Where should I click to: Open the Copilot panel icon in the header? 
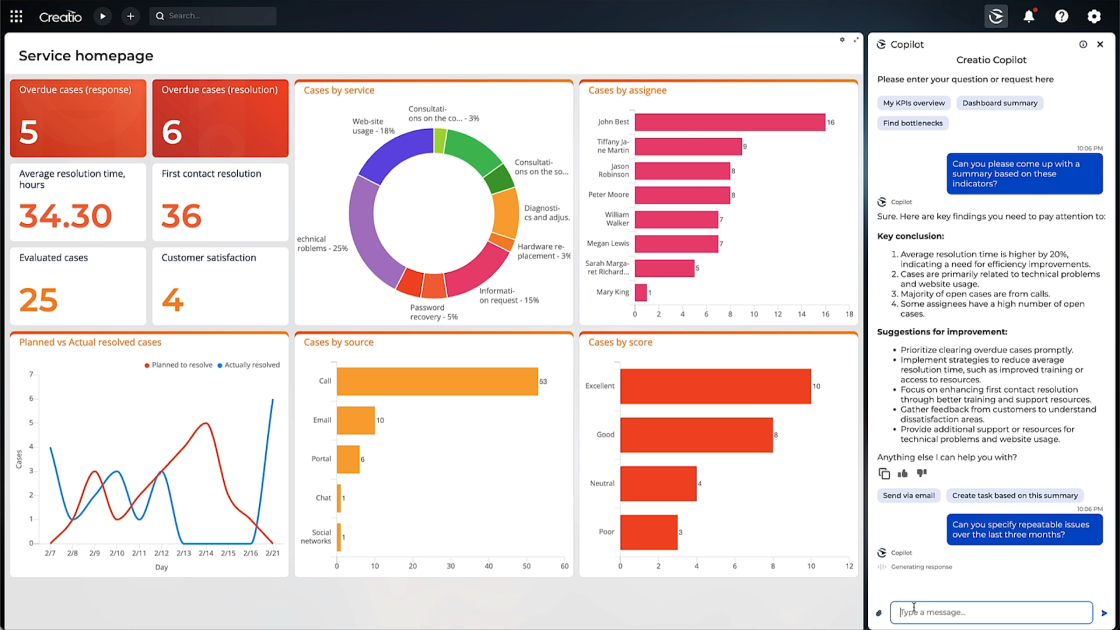[996, 16]
